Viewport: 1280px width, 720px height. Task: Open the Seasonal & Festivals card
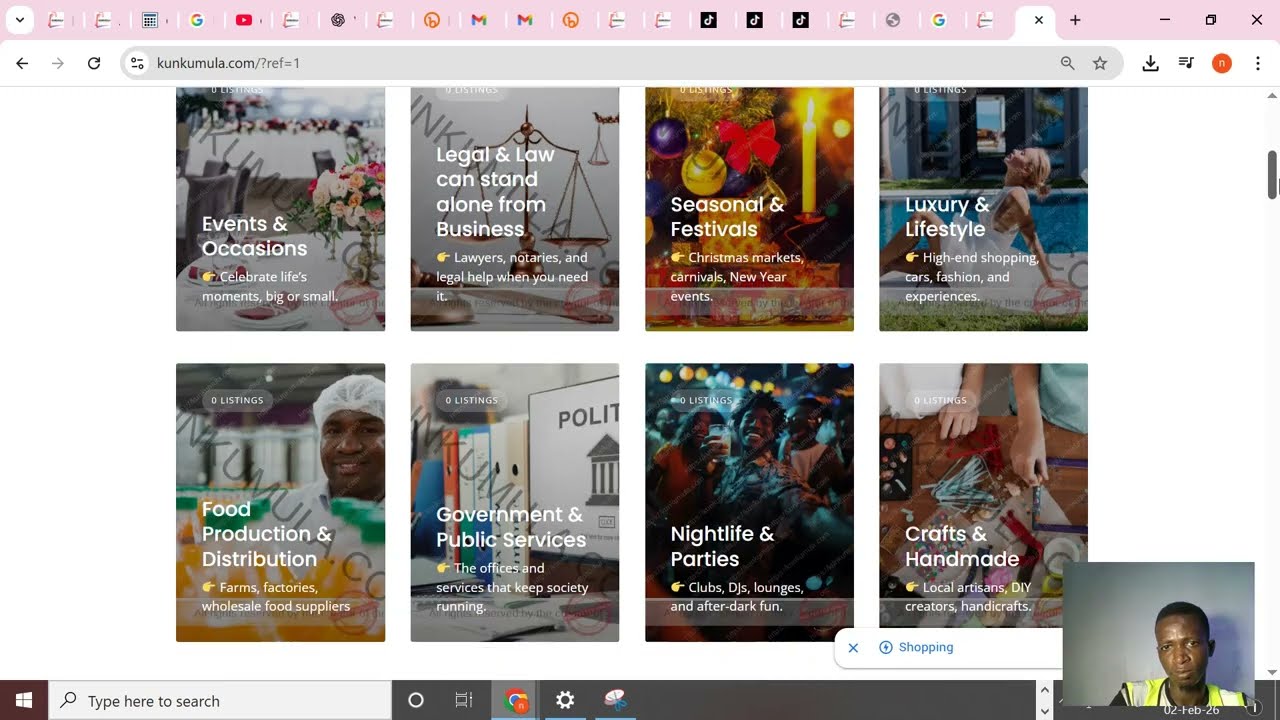(749, 208)
